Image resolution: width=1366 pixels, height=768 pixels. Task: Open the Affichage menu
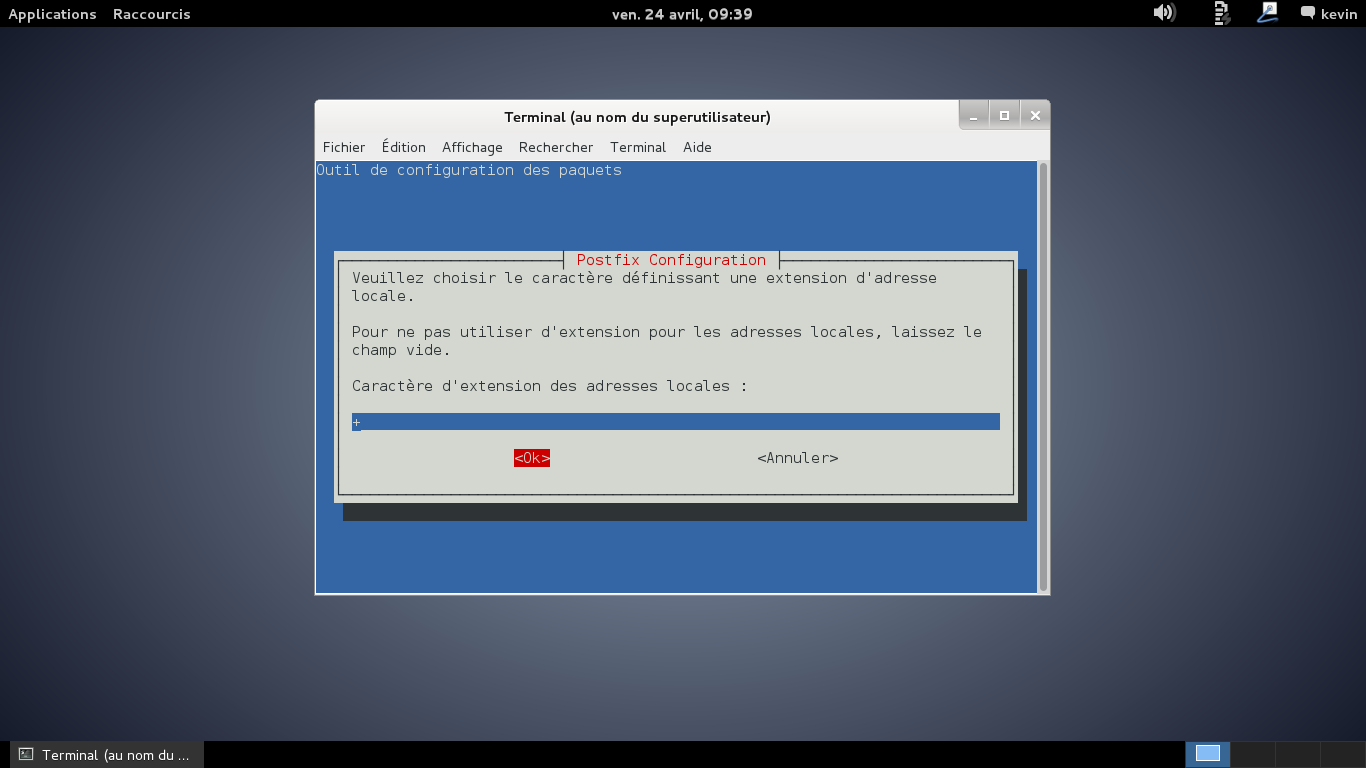(x=472, y=147)
